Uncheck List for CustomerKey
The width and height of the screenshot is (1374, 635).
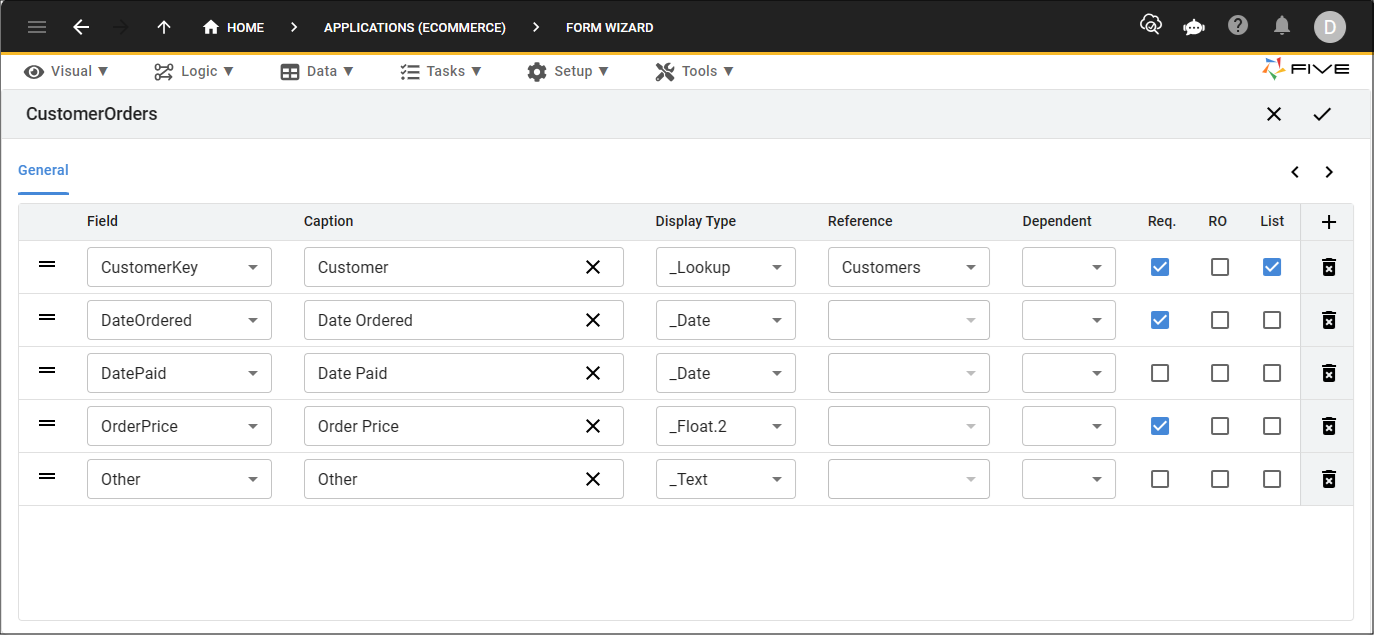click(1272, 267)
